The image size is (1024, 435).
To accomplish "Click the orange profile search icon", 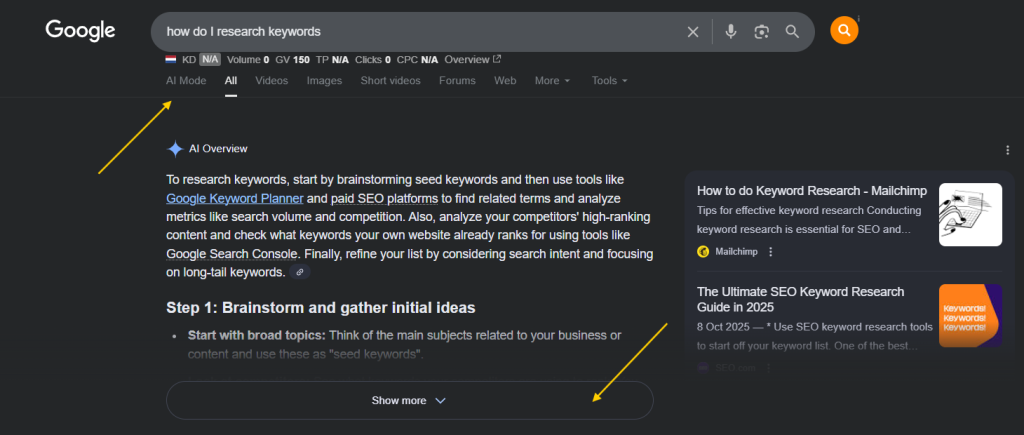I will point(844,31).
